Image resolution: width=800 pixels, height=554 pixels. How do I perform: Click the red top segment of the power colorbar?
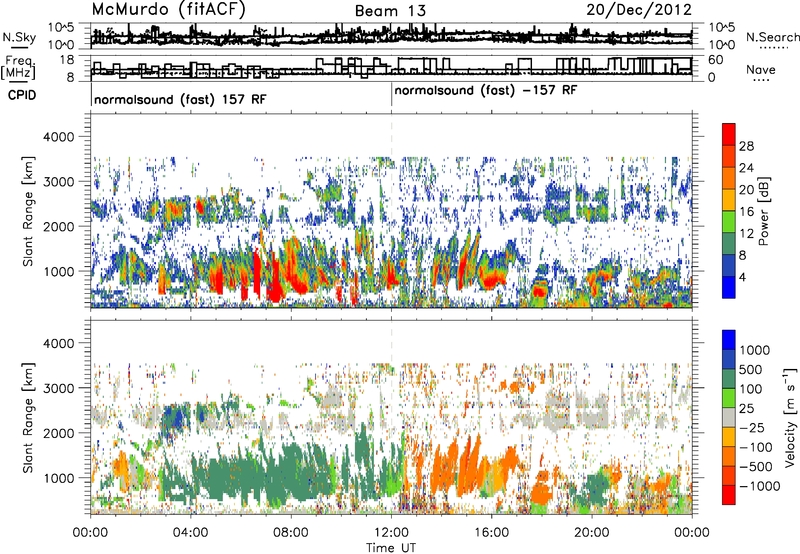(x=729, y=135)
